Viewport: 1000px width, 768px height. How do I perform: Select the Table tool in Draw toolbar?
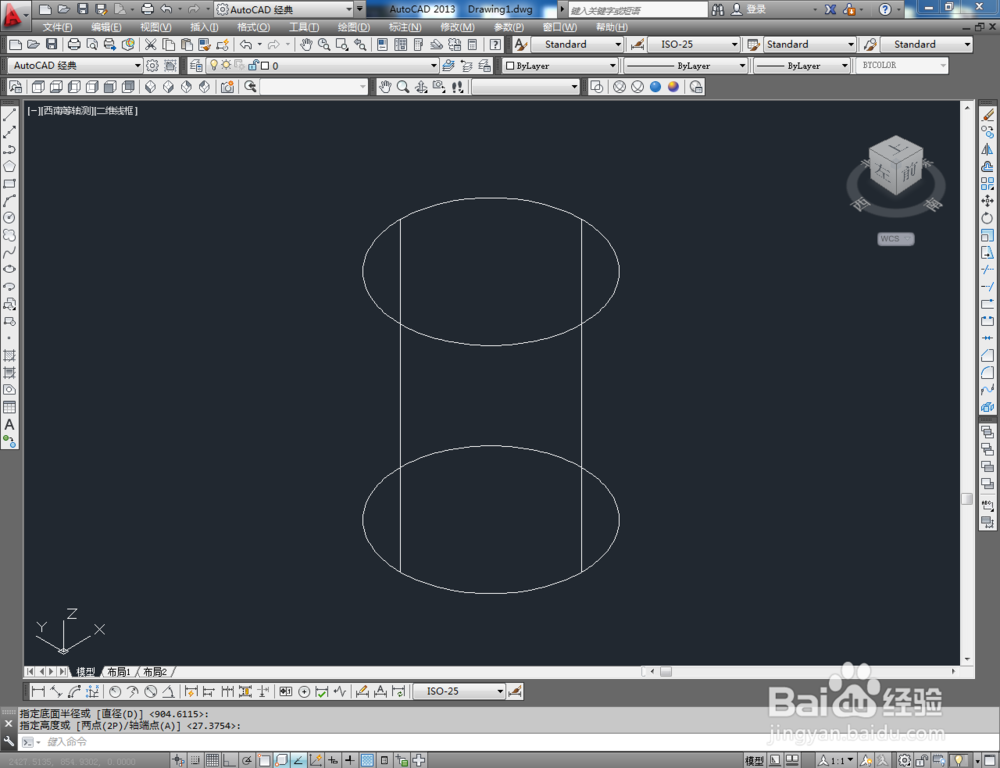[10, 407]
